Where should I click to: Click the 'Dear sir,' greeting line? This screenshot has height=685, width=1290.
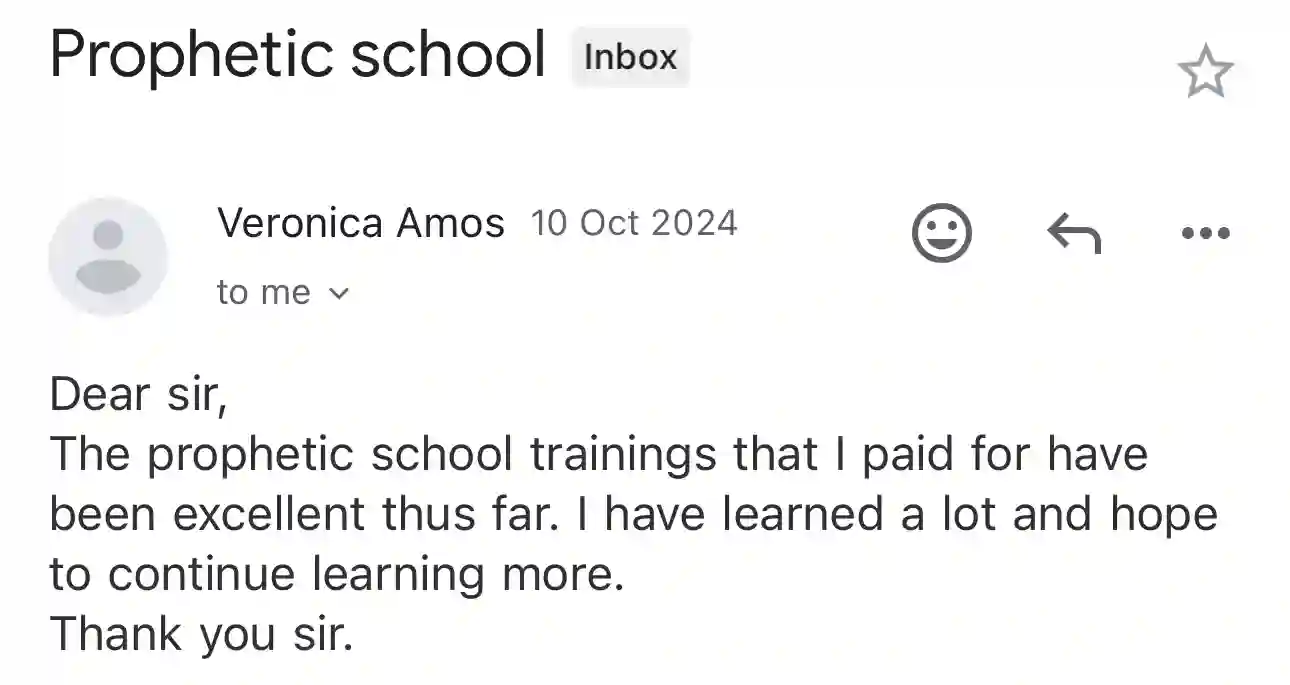coord(139,395)
